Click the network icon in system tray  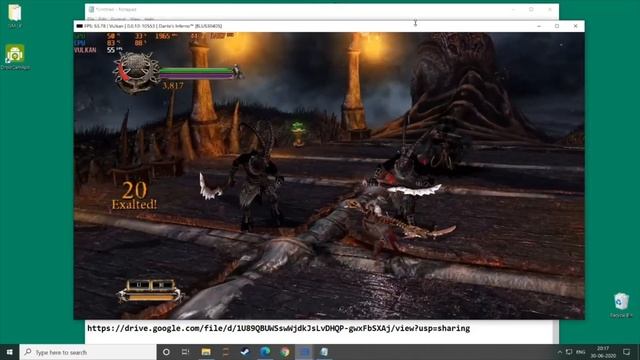[569, 352]
